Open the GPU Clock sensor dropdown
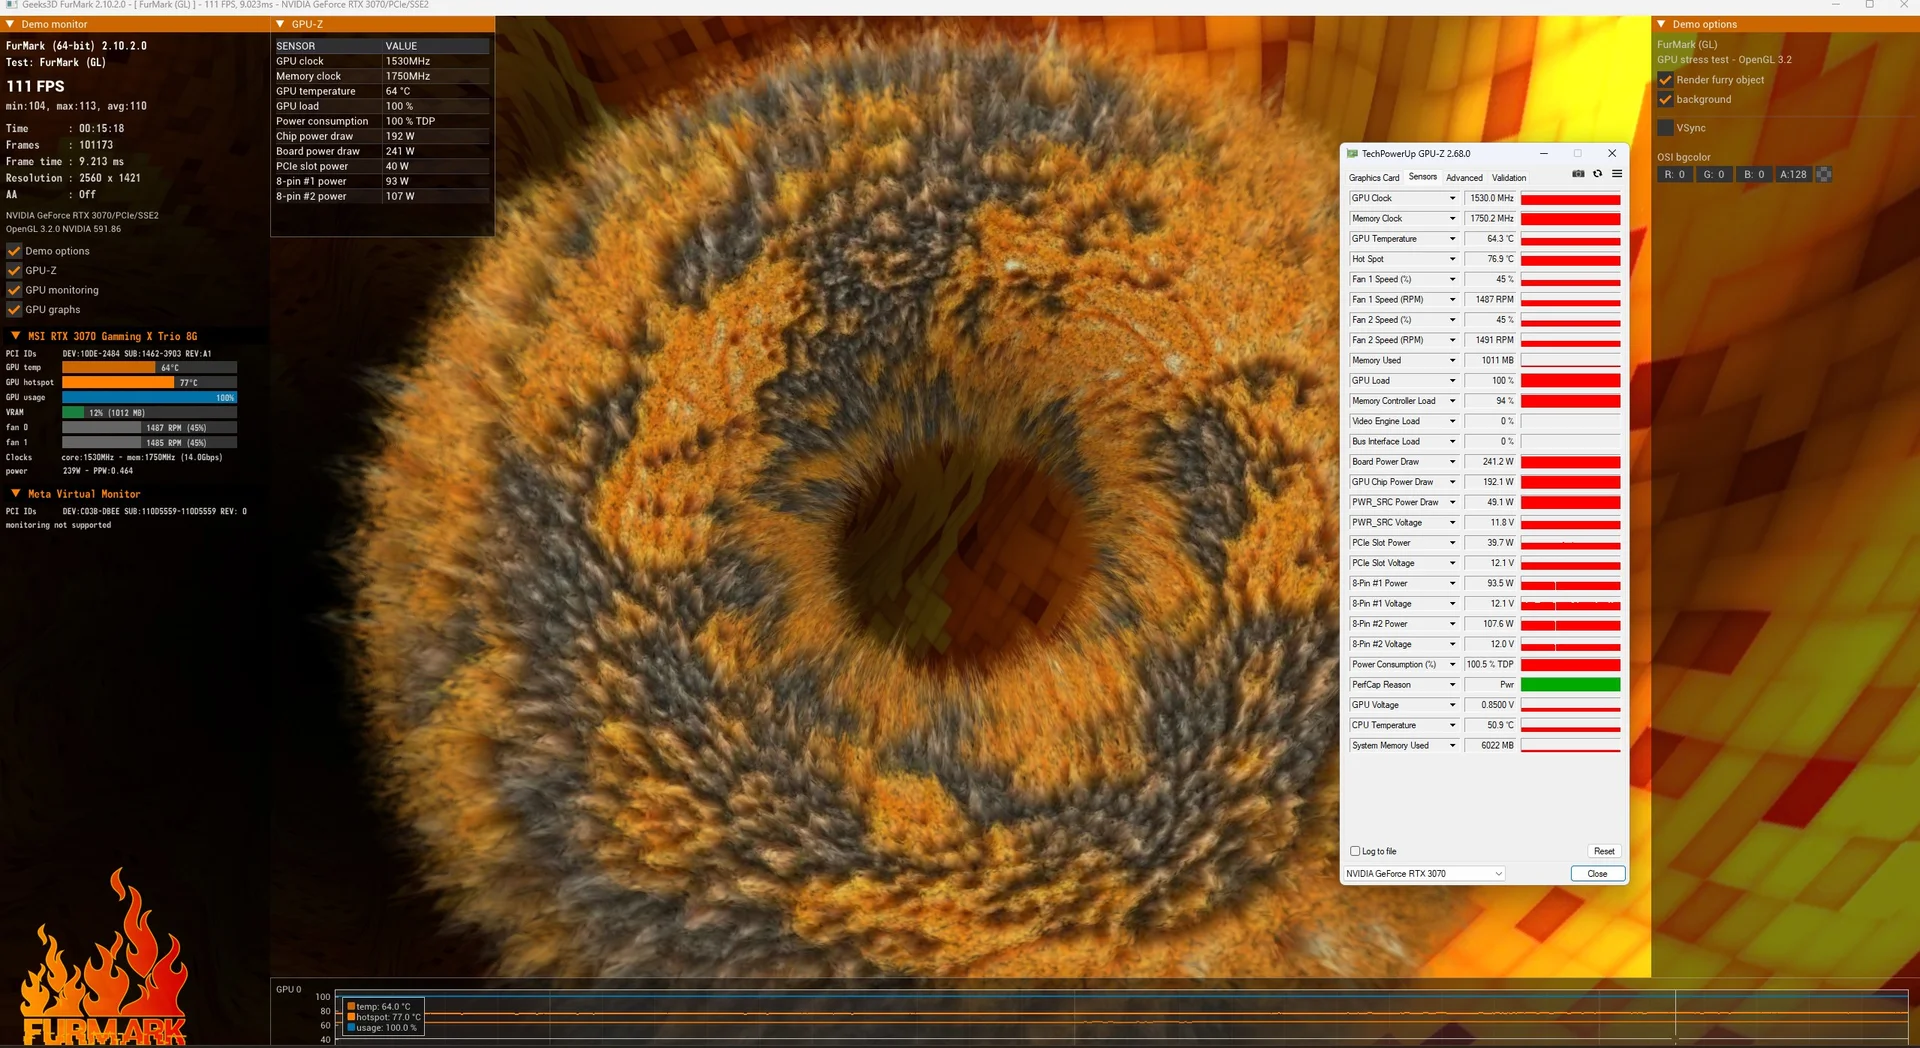 tap(1452, 198)
